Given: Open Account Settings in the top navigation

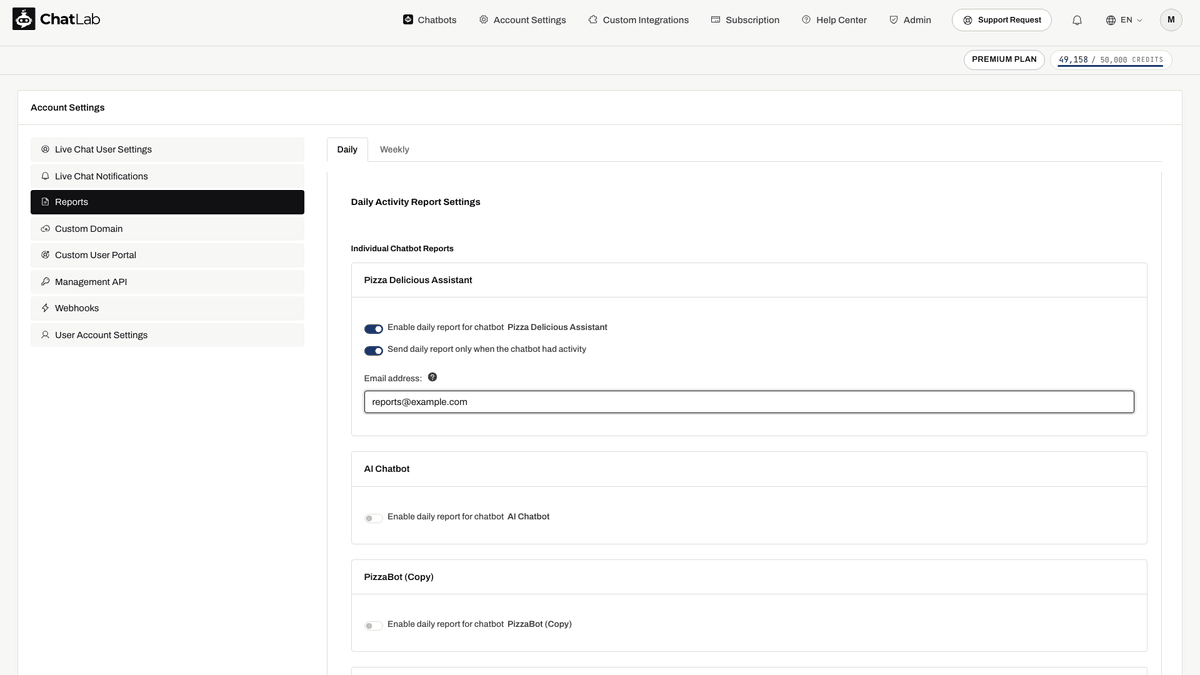Looking at the screenshot, I should [x=522, y=19].
